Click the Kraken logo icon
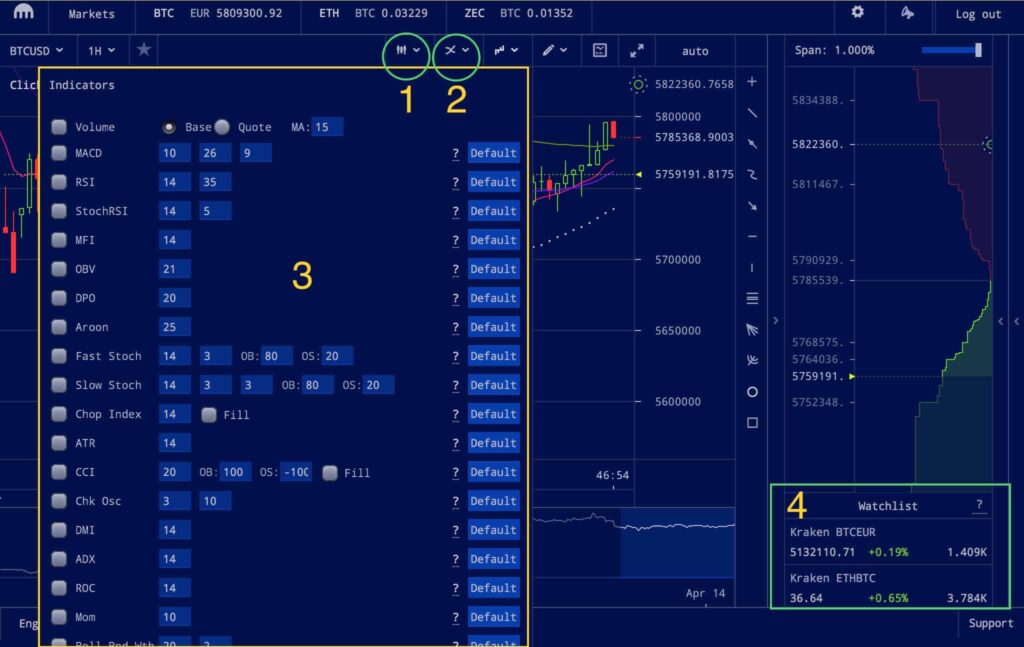The image size is (1024, 647). point(24,12)
